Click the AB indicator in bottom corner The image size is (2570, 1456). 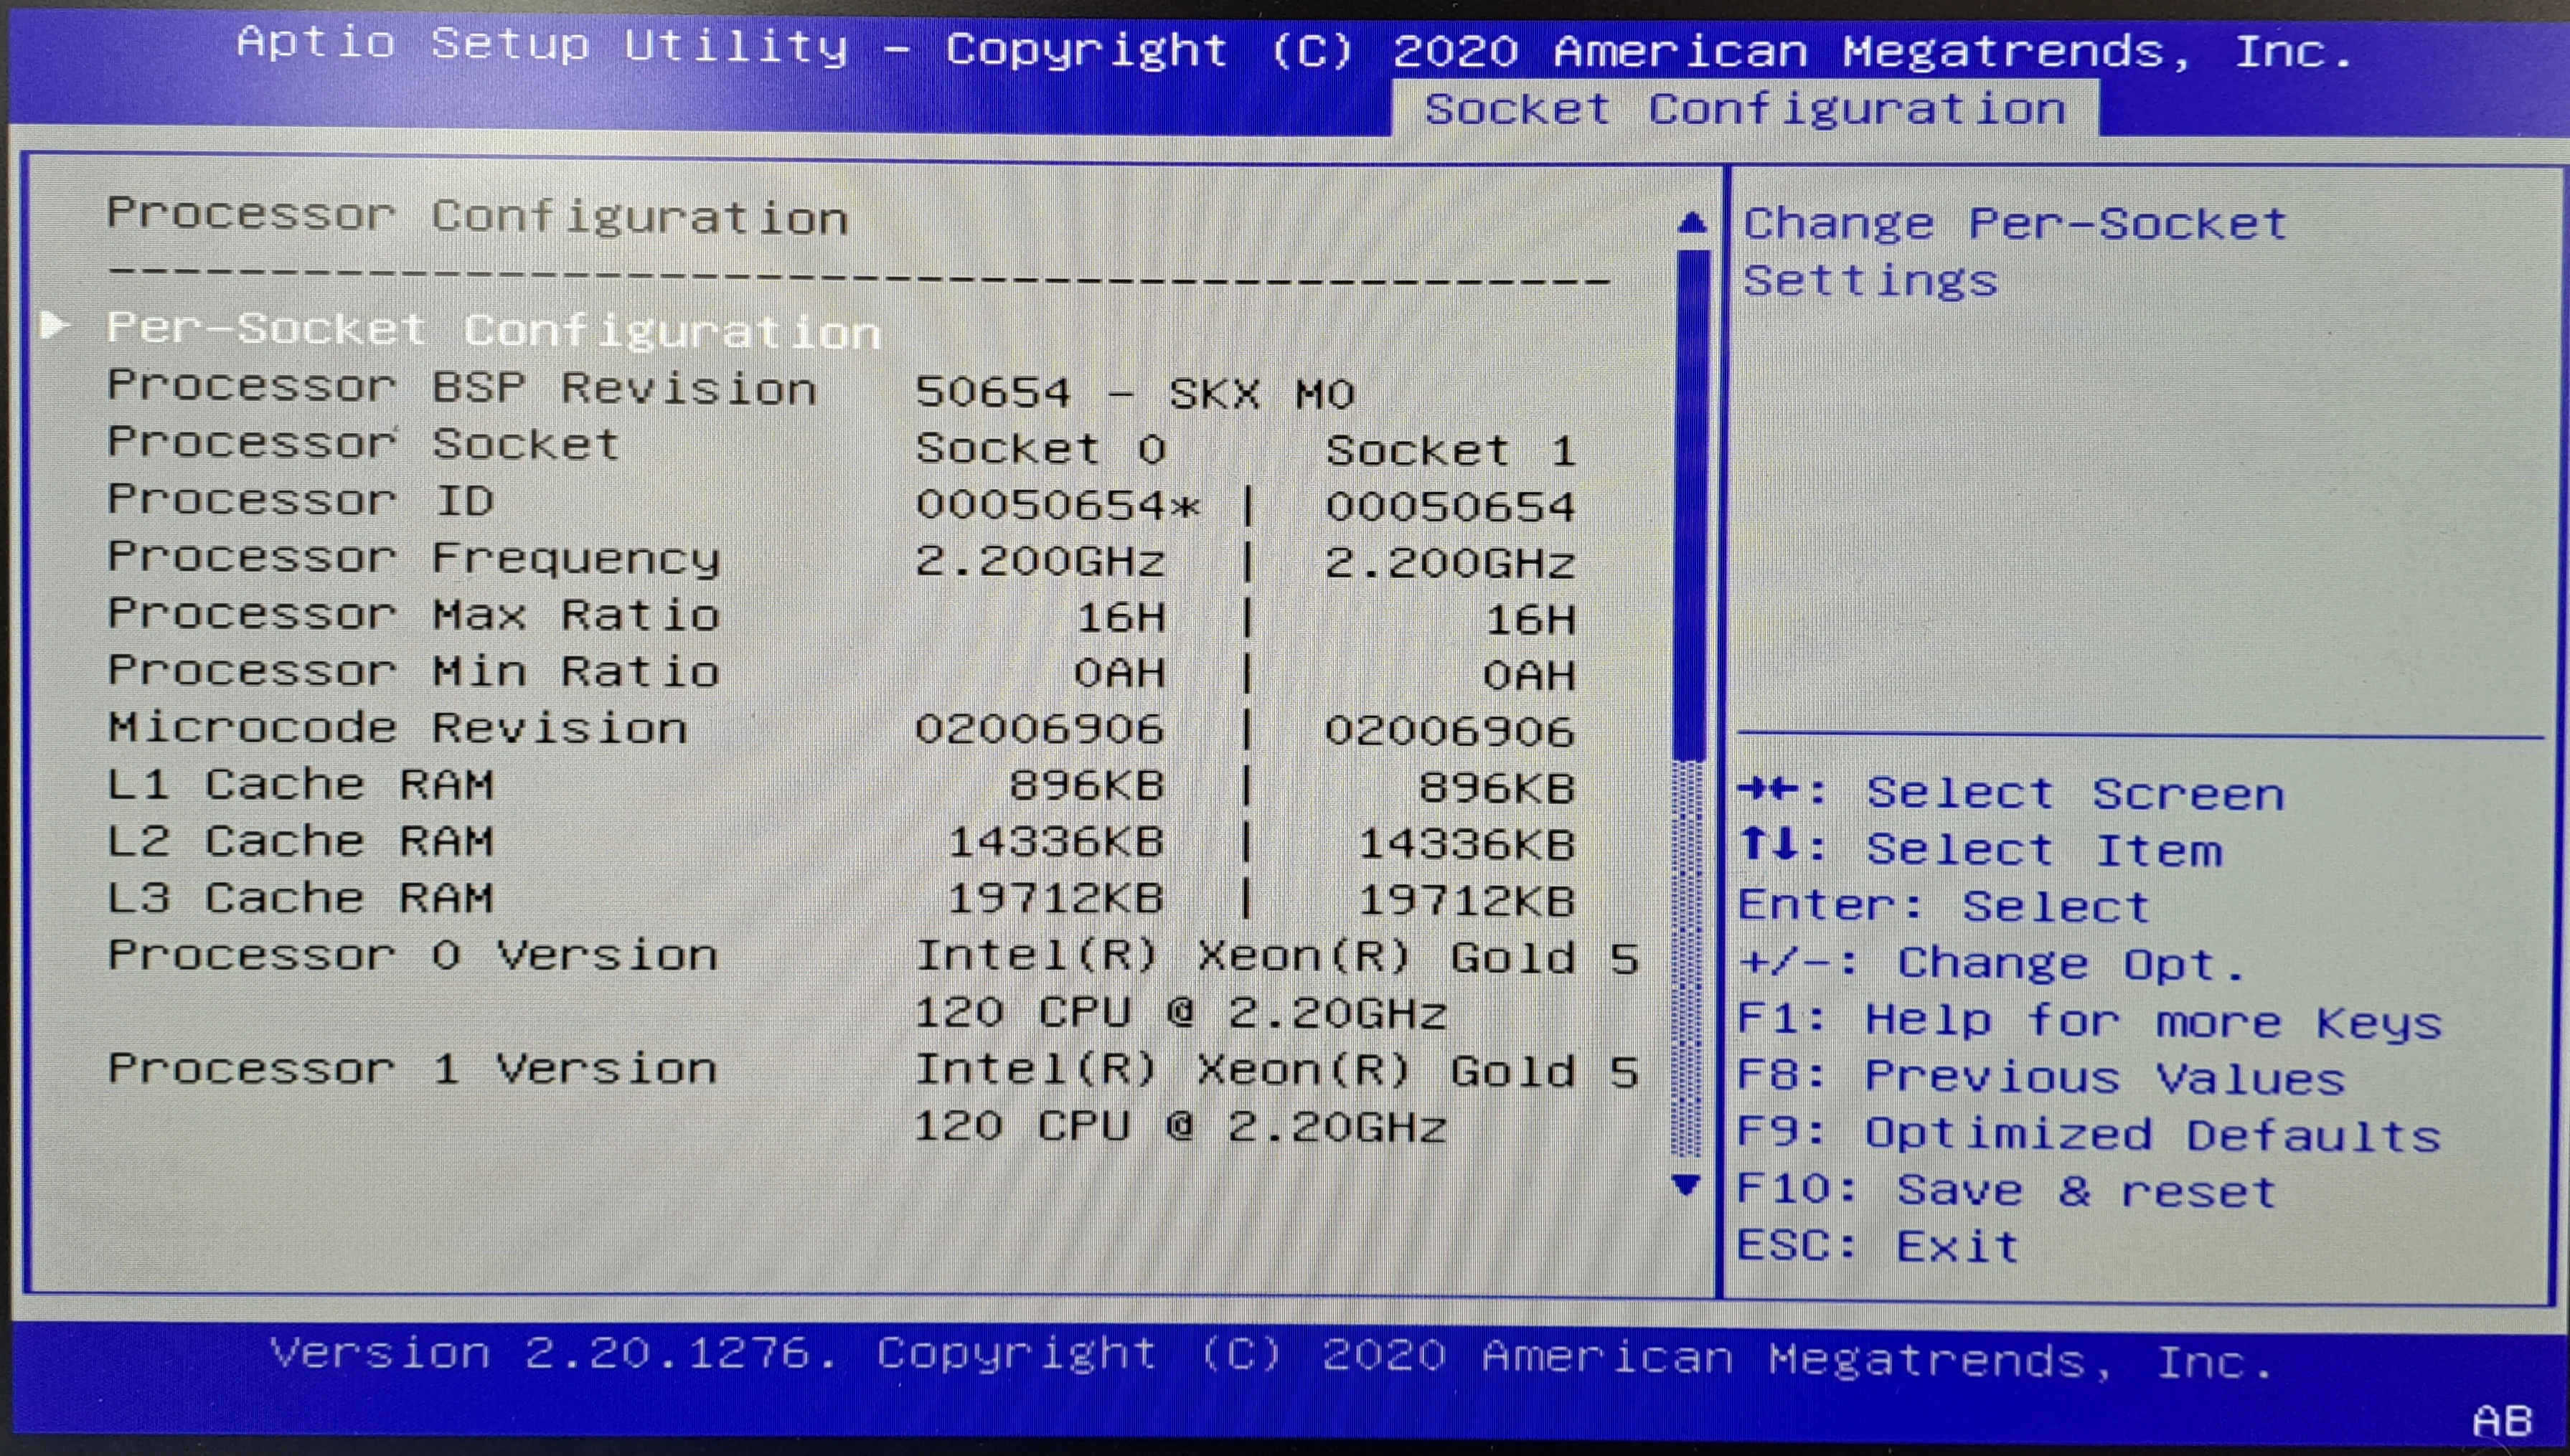pos(2503,1421)
